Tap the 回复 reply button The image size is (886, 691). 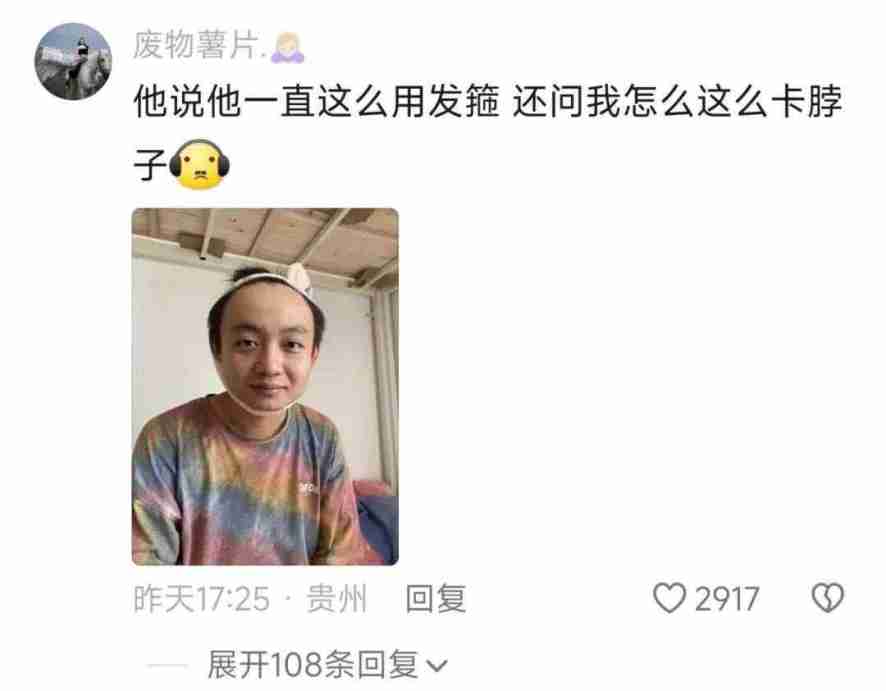pyautogui.click(x=436, y=598)
